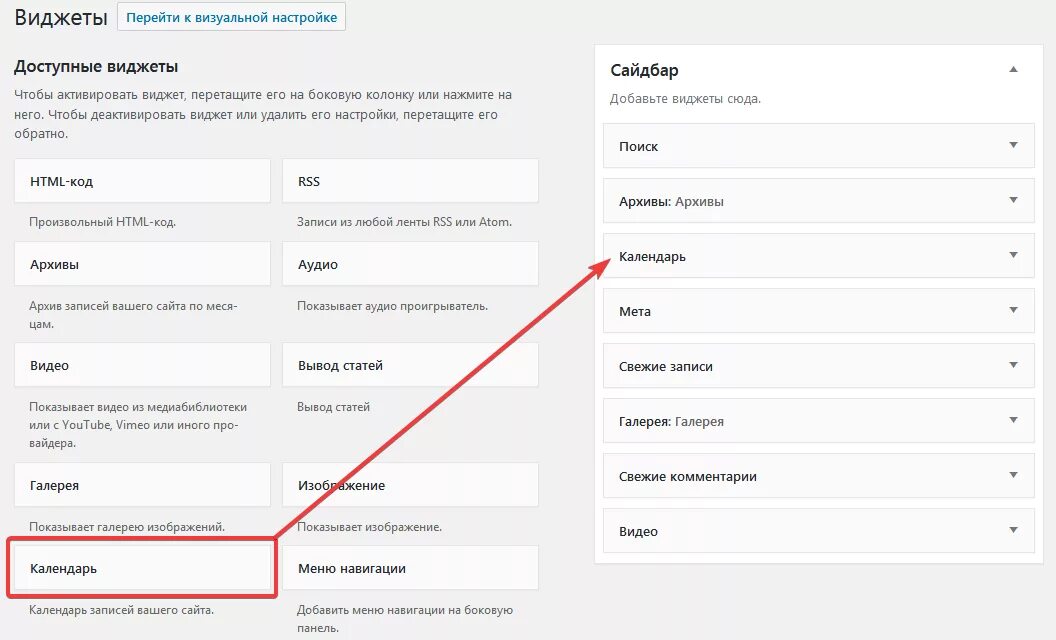Expand the Календарь sidebar widget arrow

(x=1013, y=255)
